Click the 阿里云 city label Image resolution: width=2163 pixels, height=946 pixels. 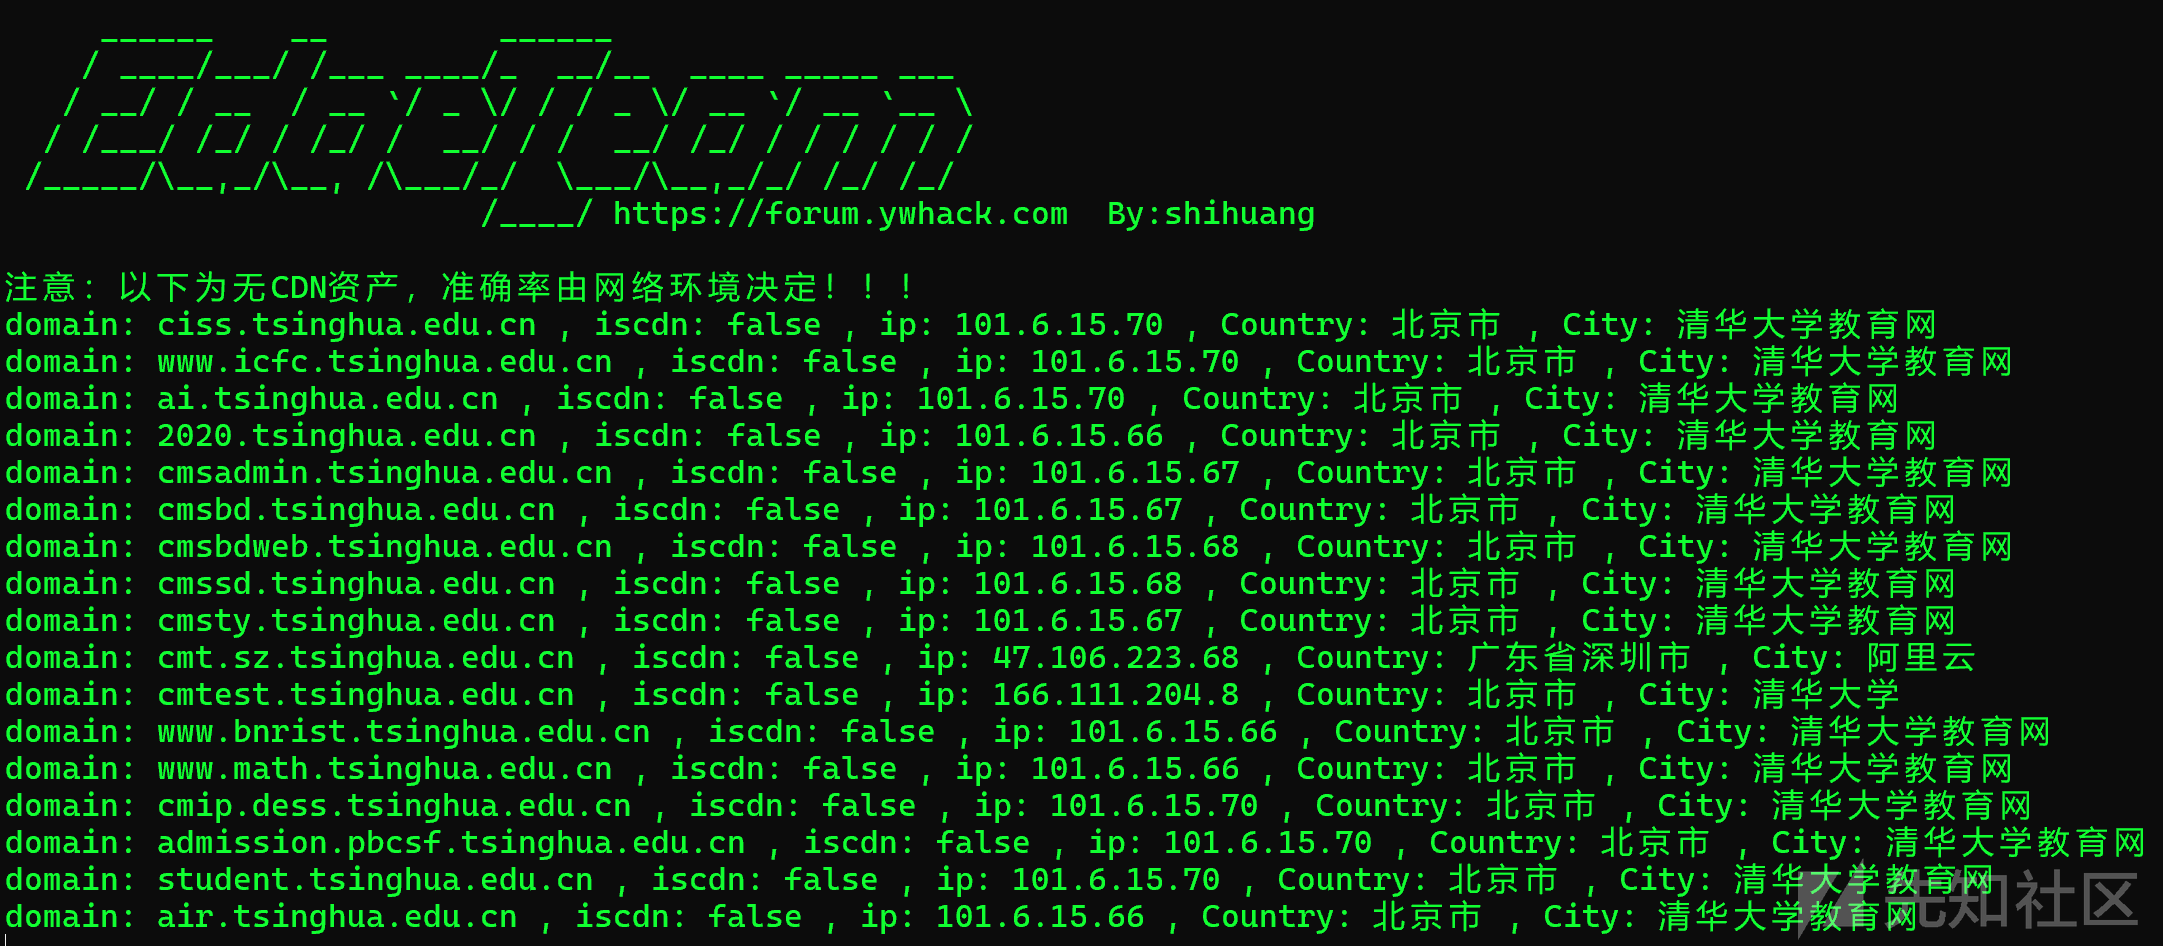click(1922, 658)
